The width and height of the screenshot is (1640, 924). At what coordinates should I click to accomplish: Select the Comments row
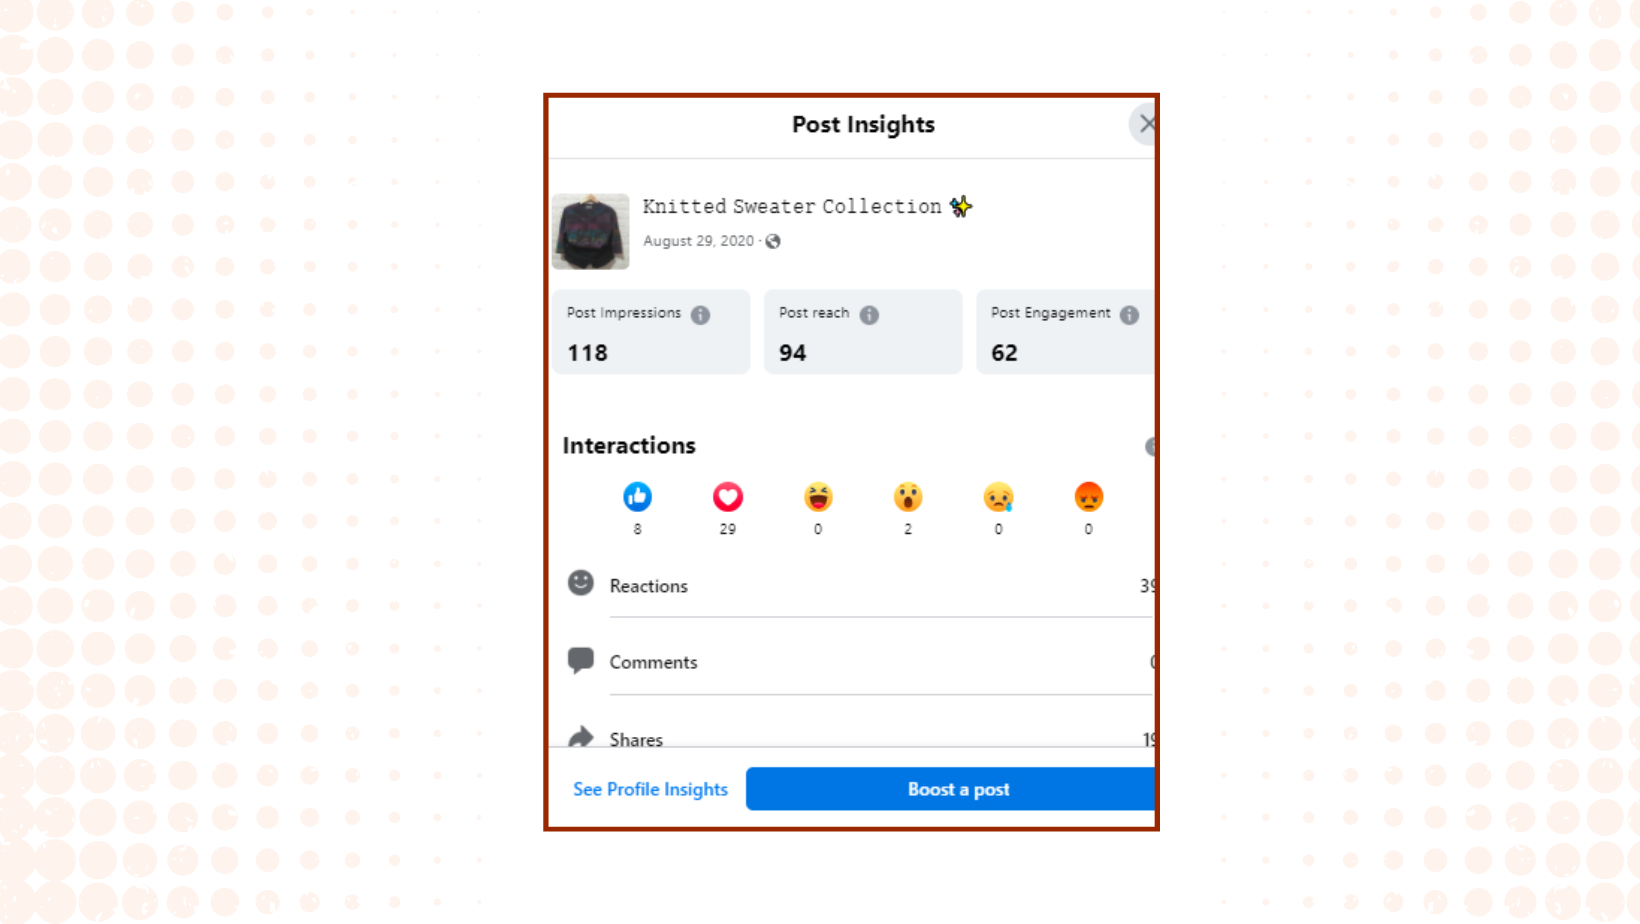tap(860, 662)
